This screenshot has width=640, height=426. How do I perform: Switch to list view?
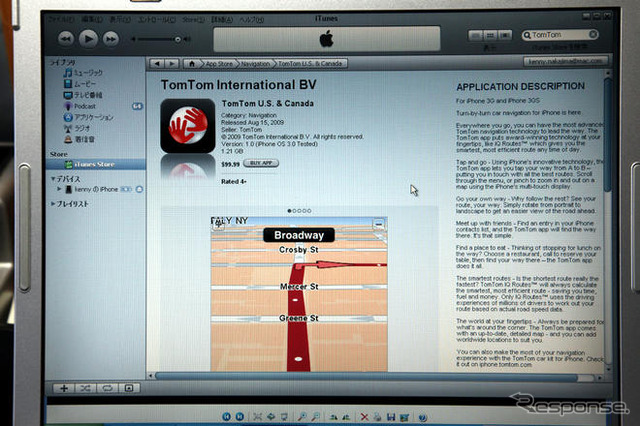click(476, 36)
